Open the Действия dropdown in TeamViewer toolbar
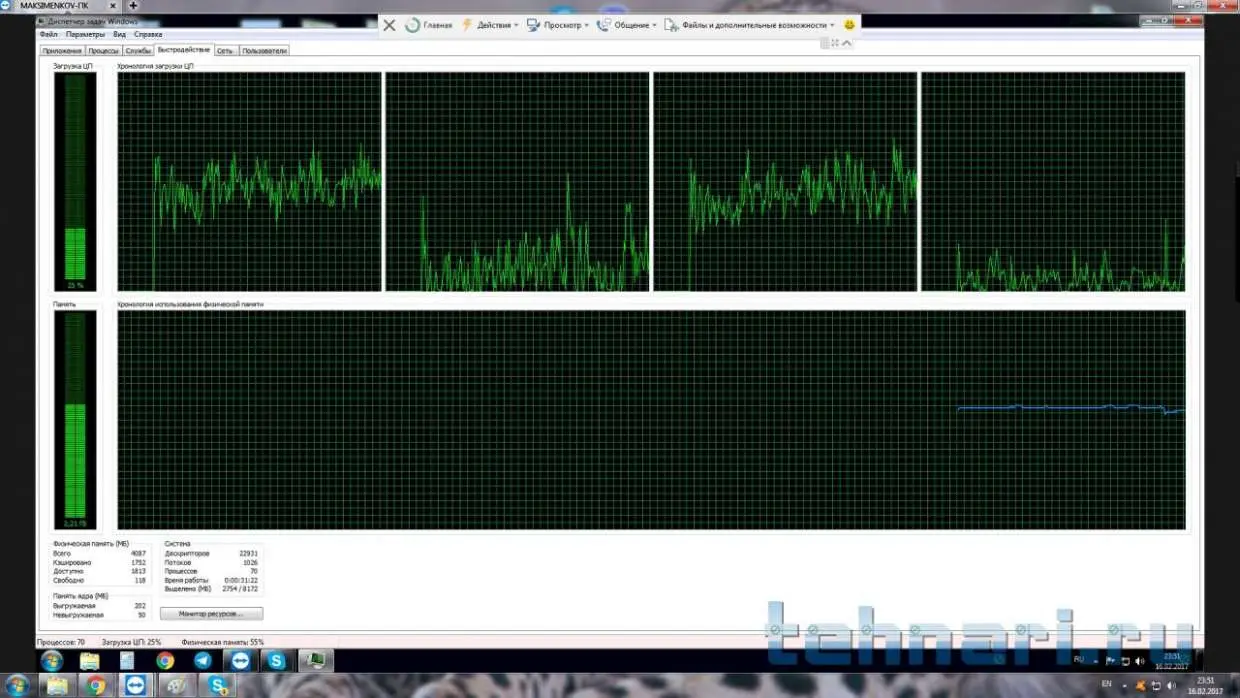The height and width of the screenshot is (698, 1240). (490, 25)
